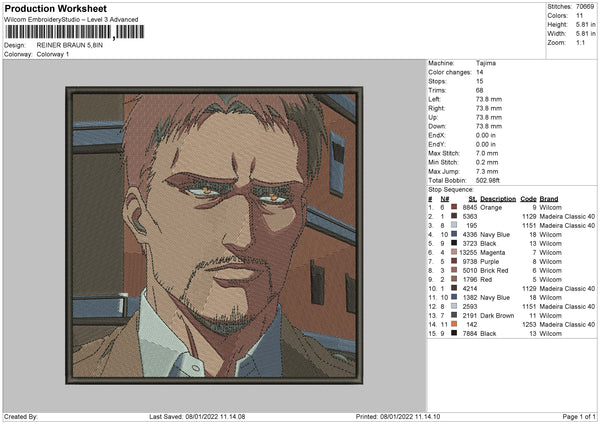Screen dimensions: 600x424
Task: Click the "Description" column header
Action: [498, 199]
